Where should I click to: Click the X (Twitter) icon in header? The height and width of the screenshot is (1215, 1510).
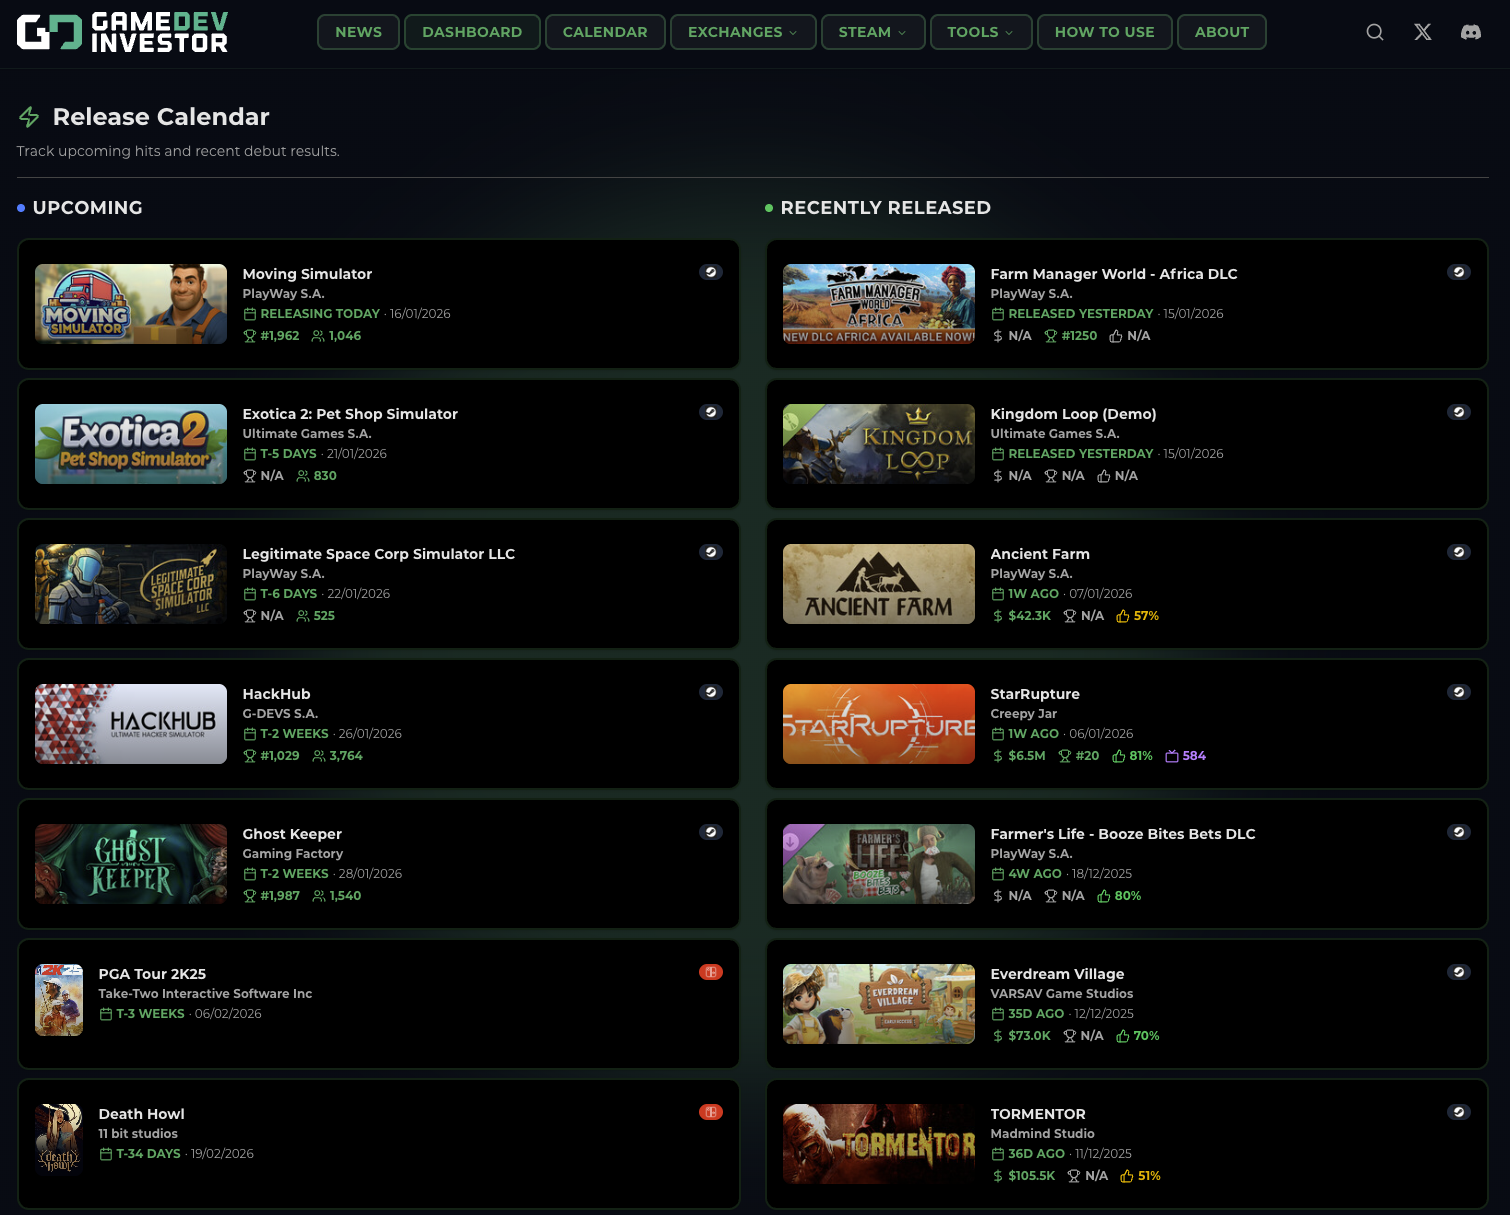(x=1423, y=32)
